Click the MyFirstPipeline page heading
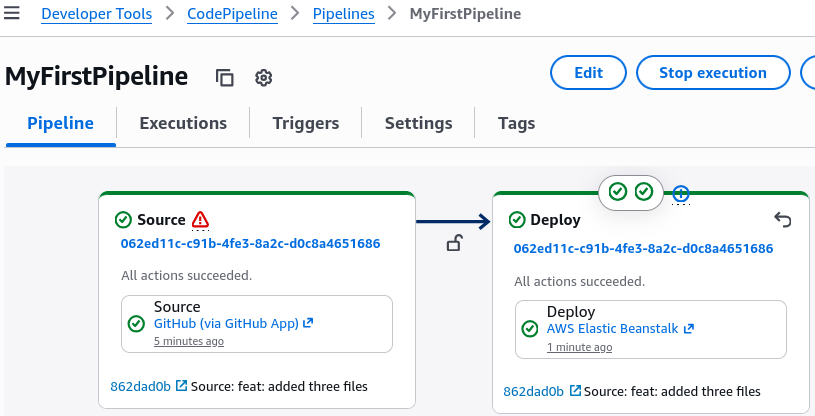The image size is (815, 416). coord(97,76)
